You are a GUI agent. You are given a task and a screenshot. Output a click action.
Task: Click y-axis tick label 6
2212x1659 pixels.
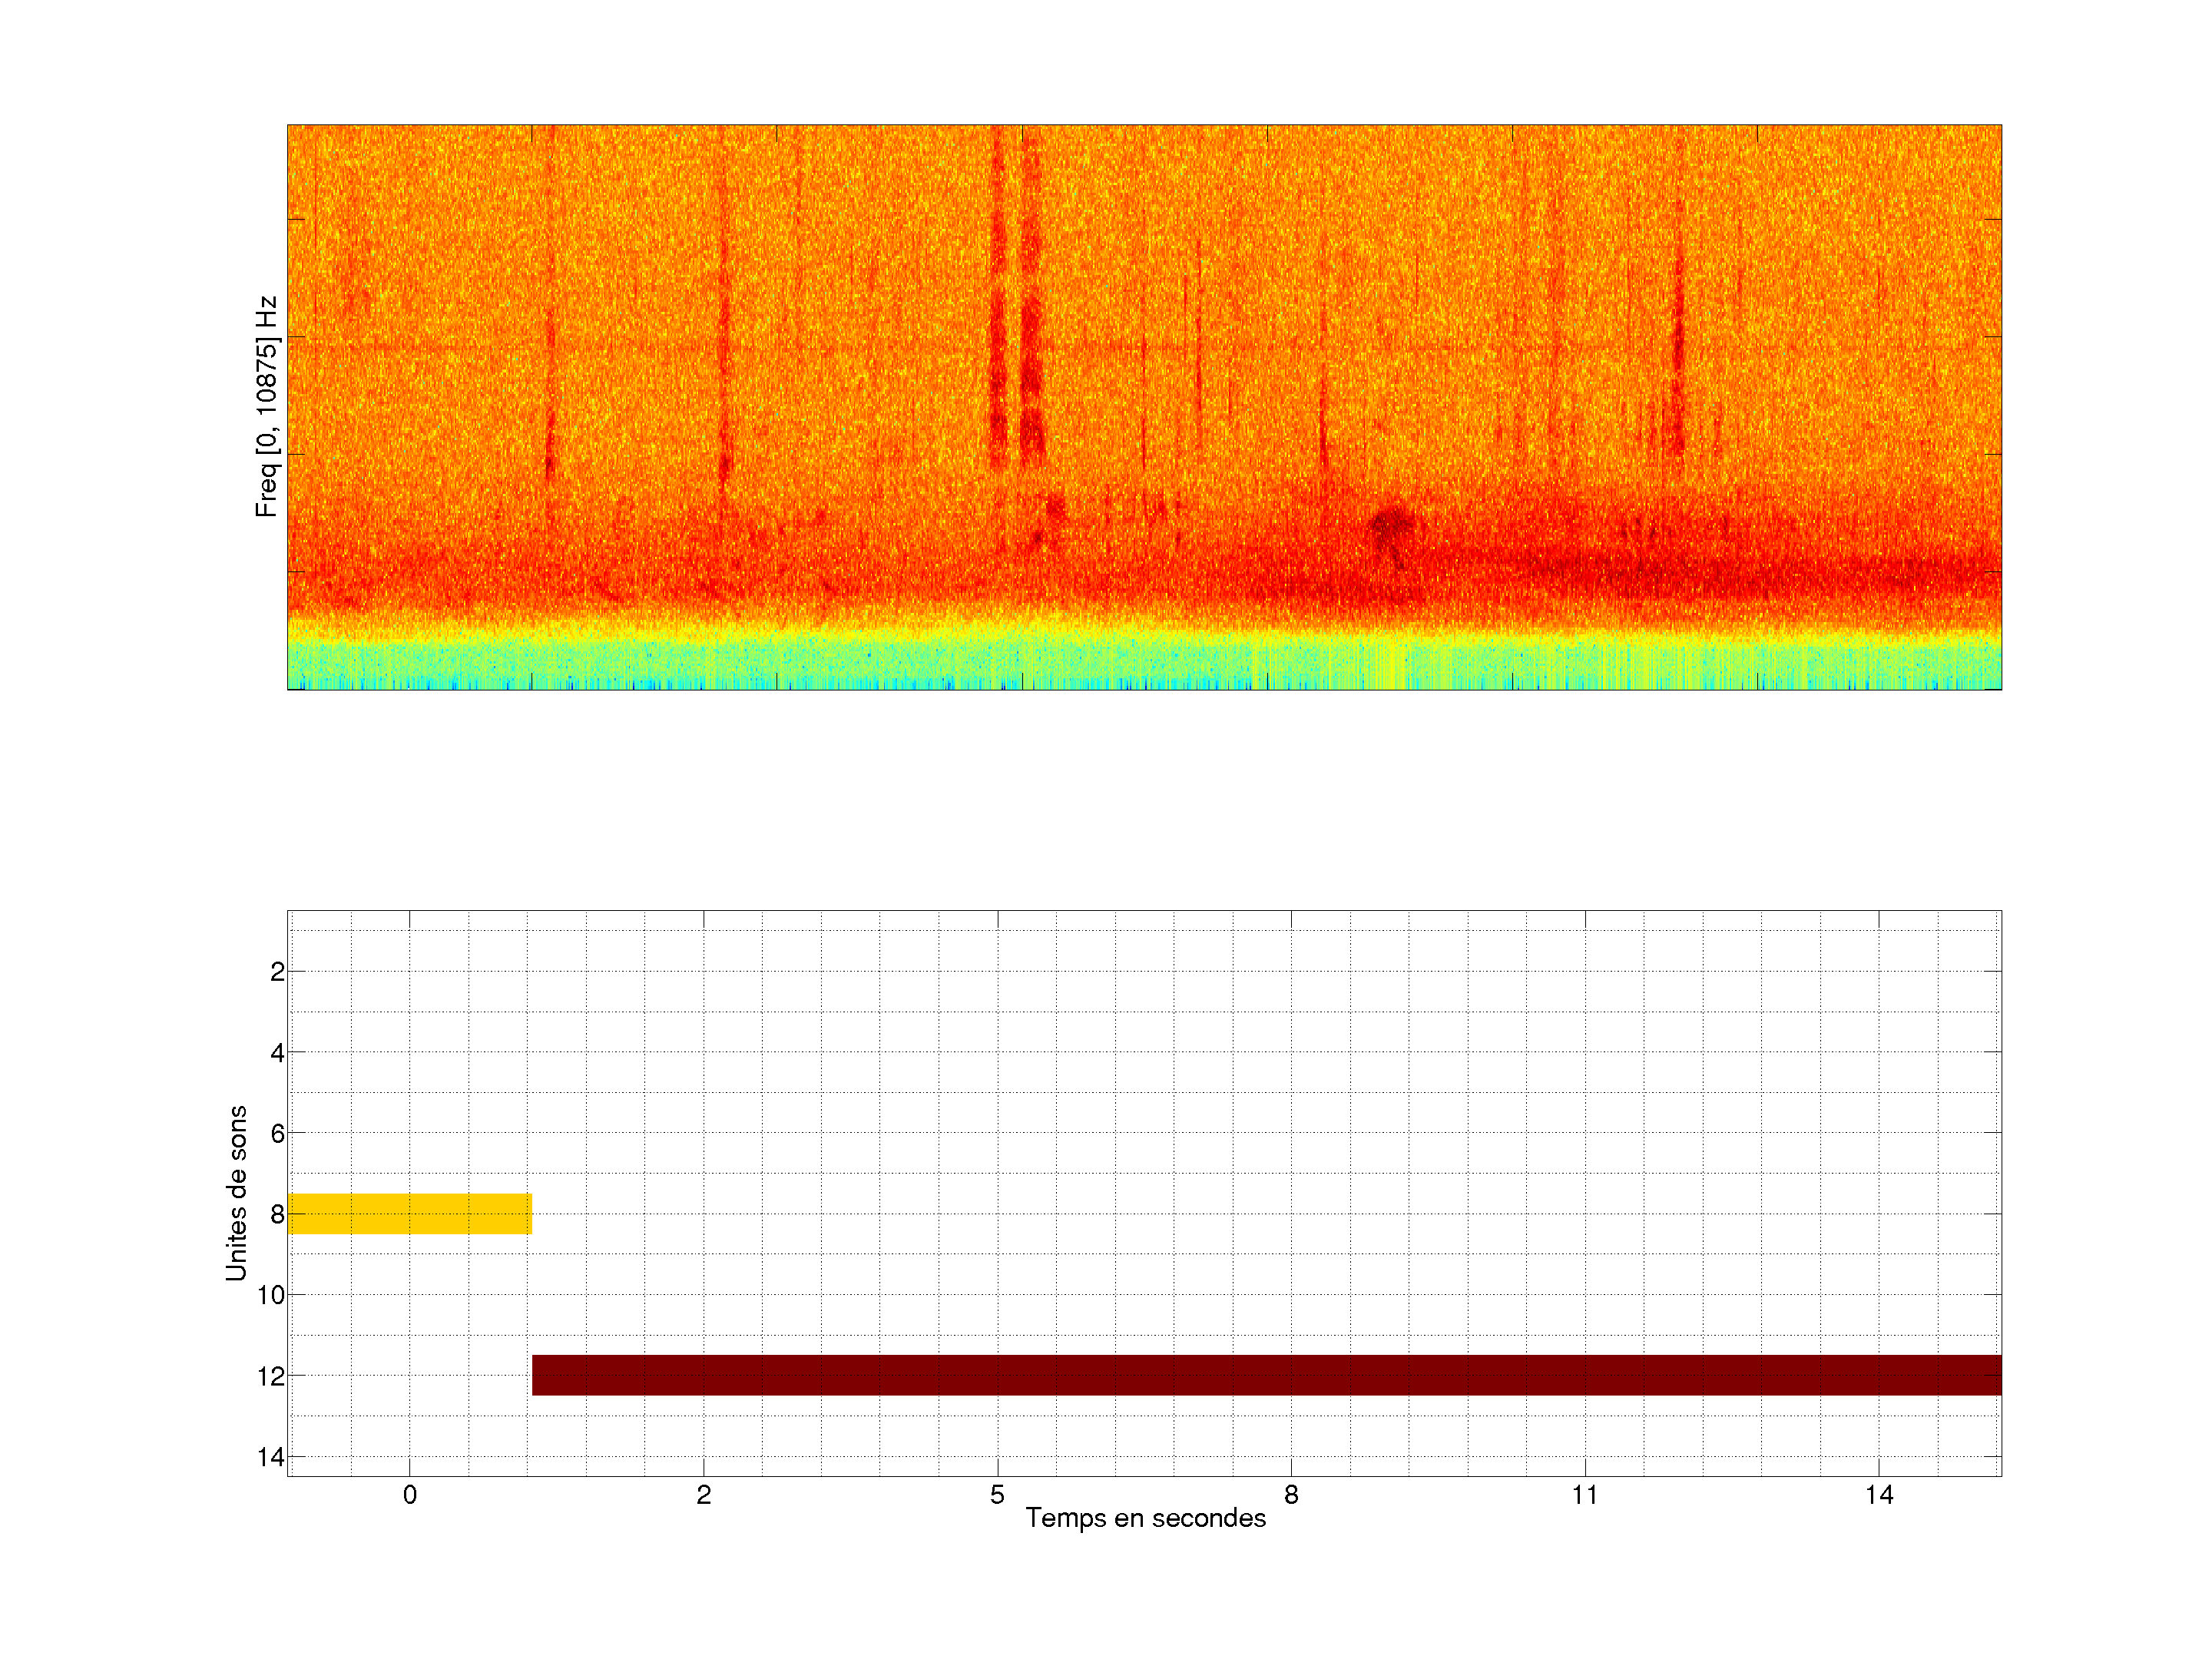(277, 1134)
